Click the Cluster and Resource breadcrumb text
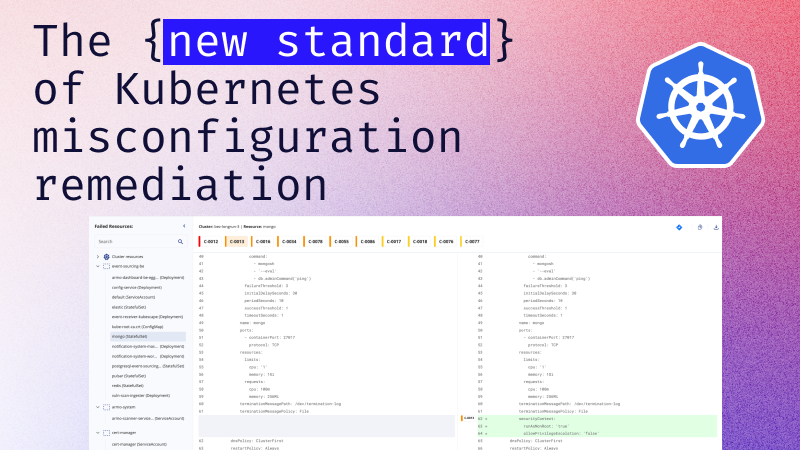800x450 pixels. pos(237,227)
